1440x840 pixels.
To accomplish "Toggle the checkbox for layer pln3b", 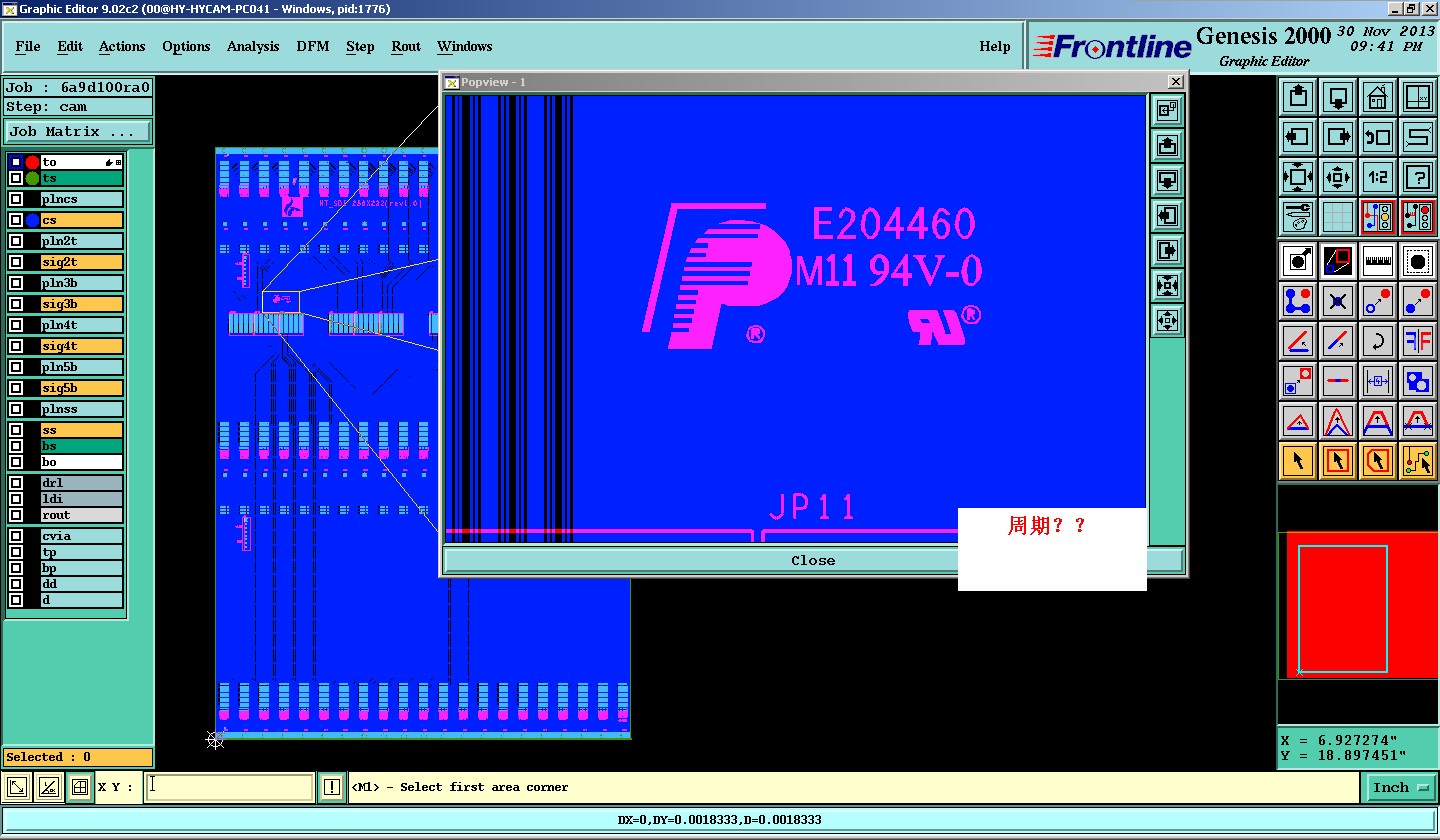I will tap(16, 283).
